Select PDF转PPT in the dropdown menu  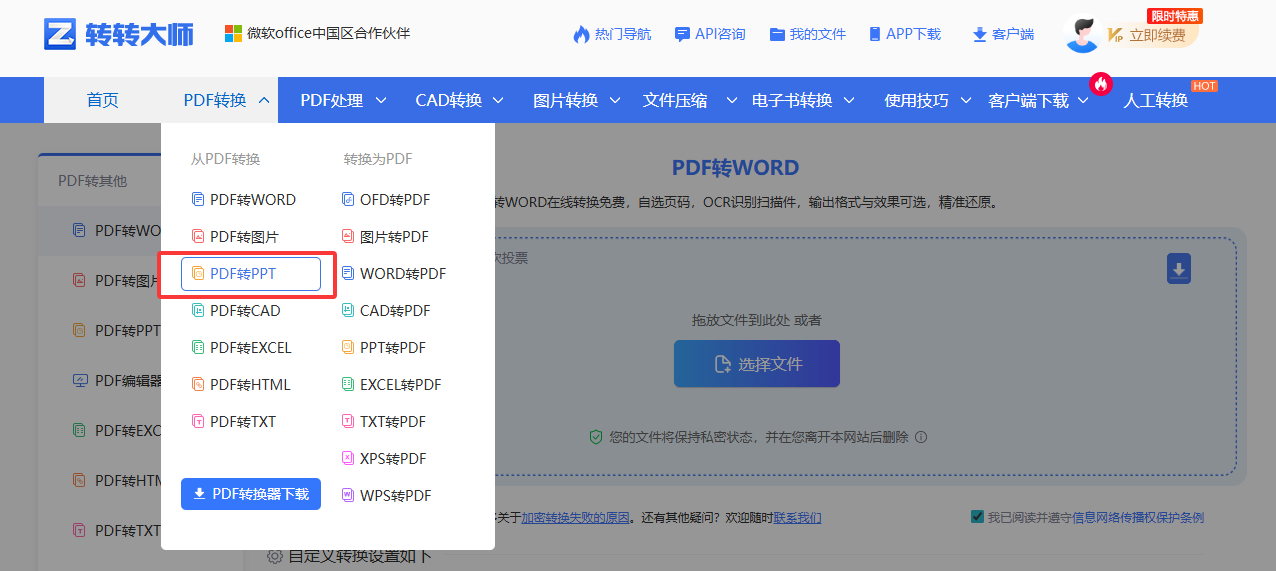(251, 274)
